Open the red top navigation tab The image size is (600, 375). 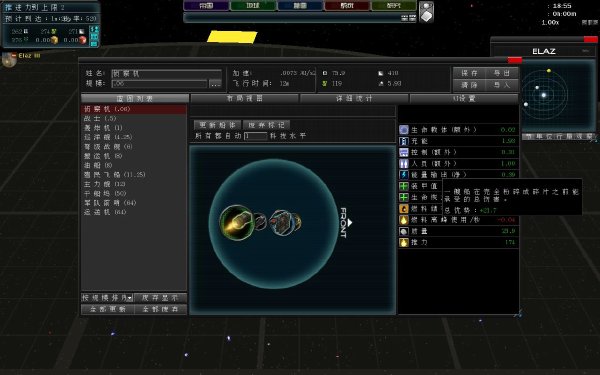(347, 6)
